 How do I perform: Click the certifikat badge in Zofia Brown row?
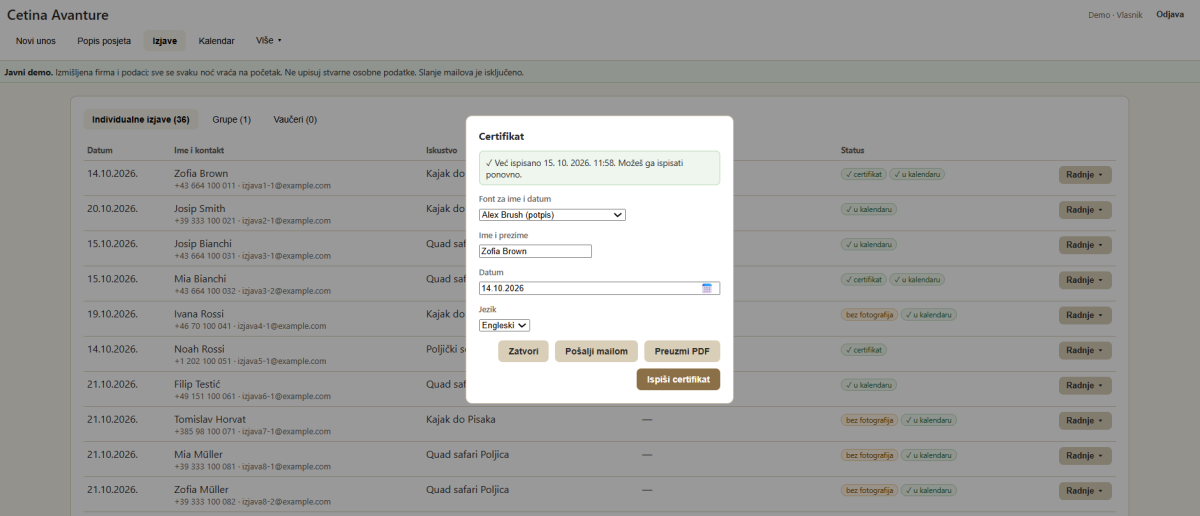[863, 174]
